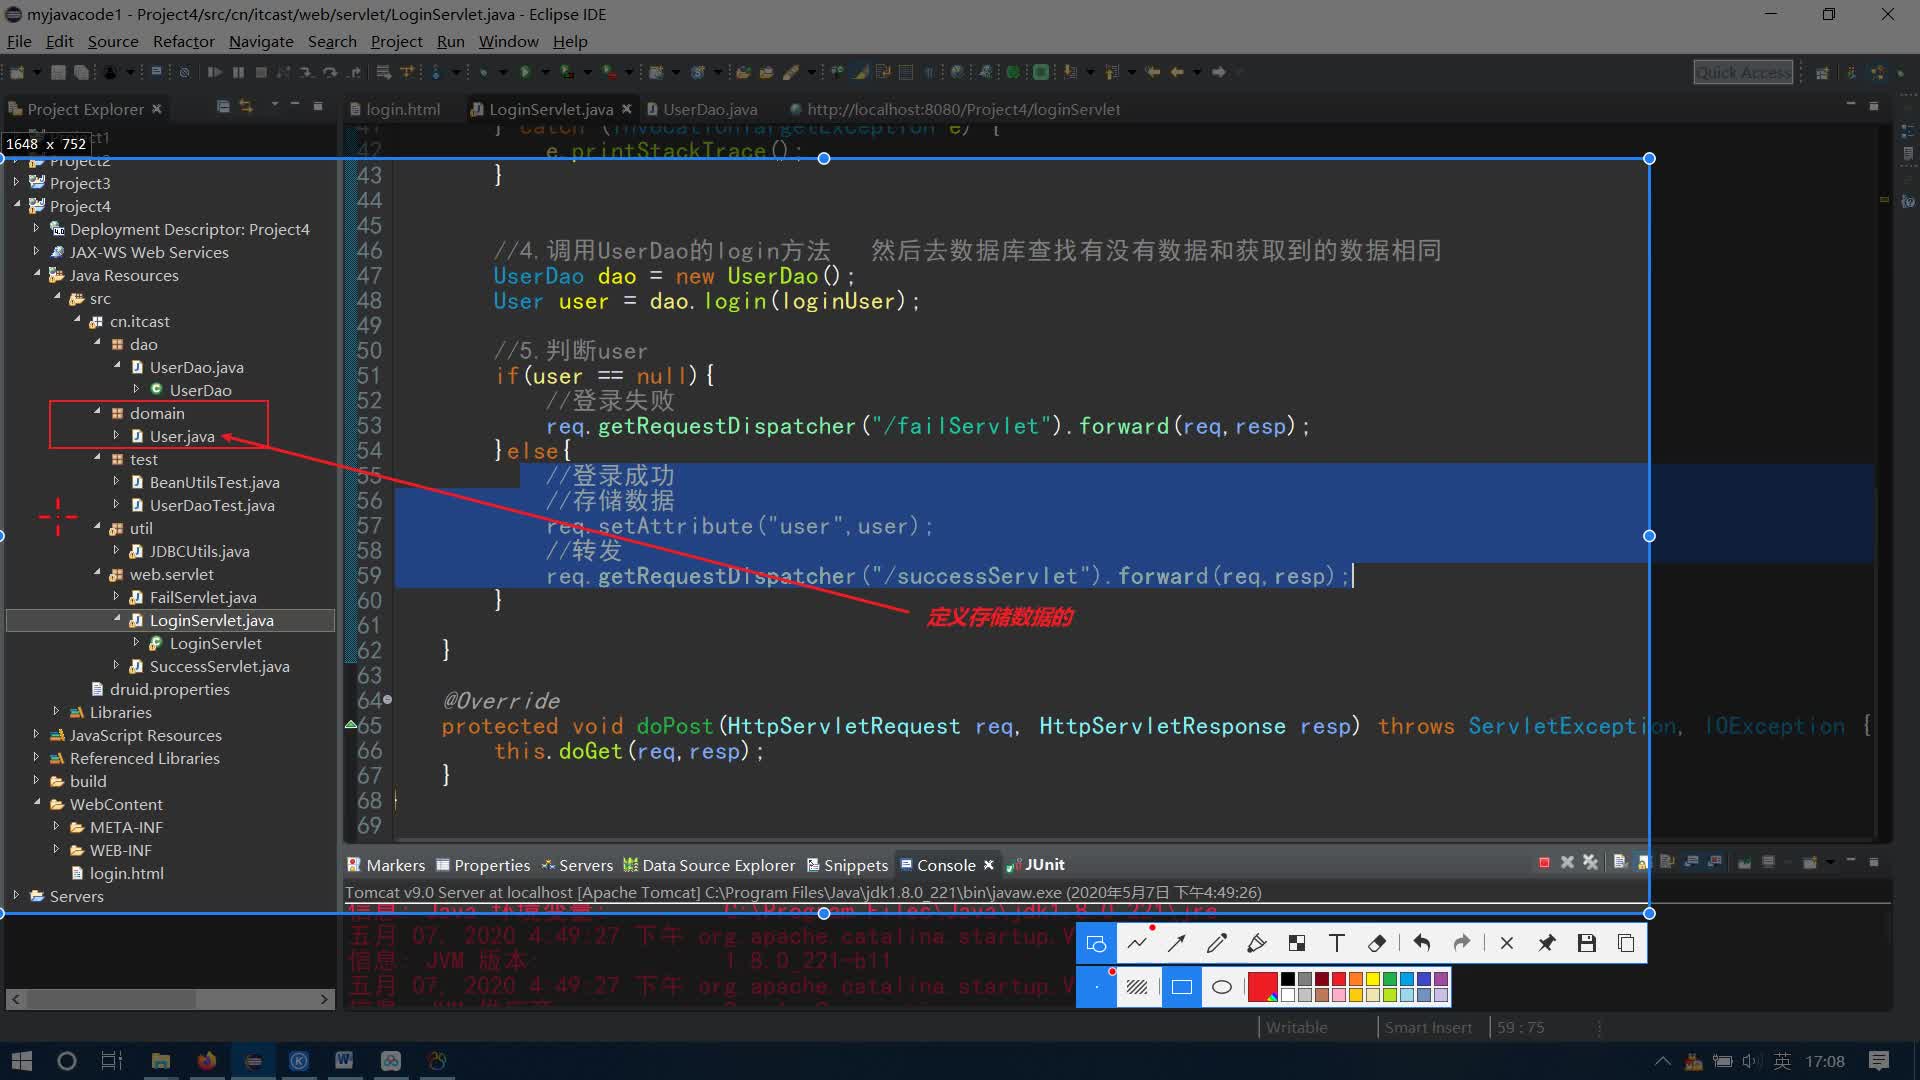
Task: Open the Markers view tab
Action: click(386, 865)
